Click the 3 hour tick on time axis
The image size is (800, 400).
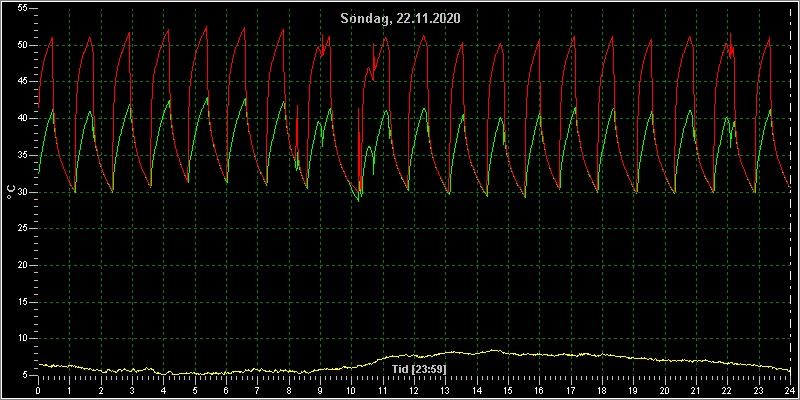(132, 389)
